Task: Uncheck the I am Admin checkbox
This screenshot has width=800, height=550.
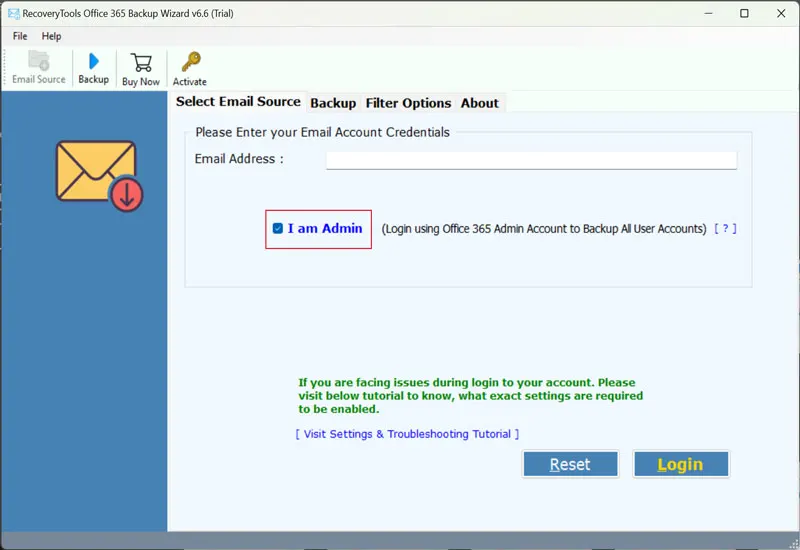Action: coord(278,229)
